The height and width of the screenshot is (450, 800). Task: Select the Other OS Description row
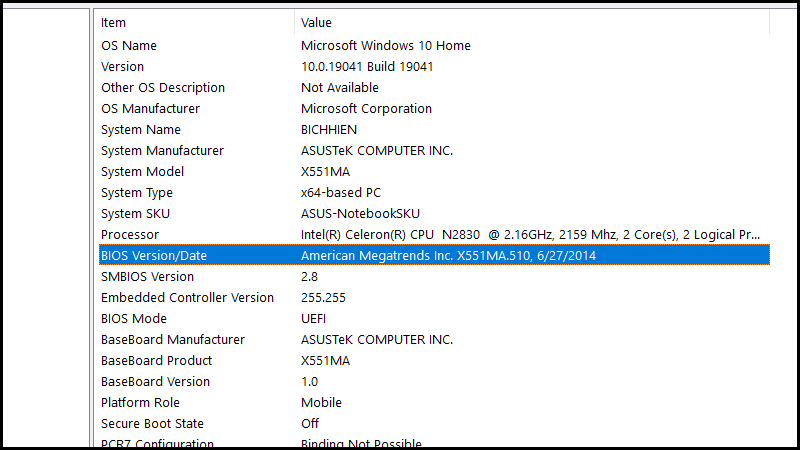tap(163, 87)
